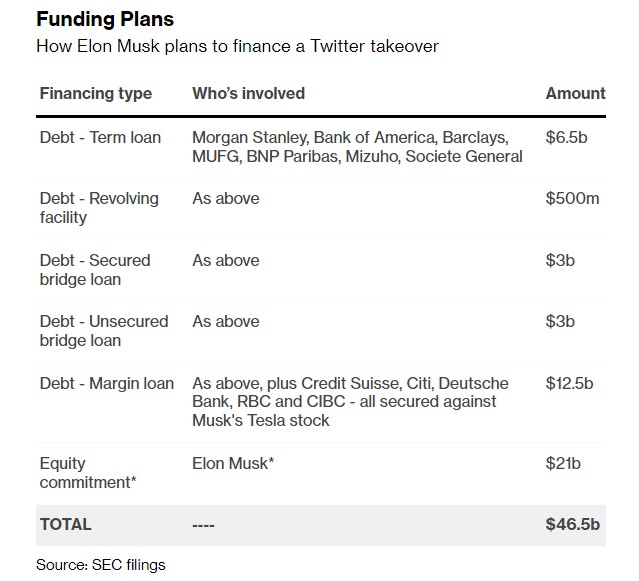639x581 pixels.
Task: Click the "Source: SEC filings" footnote
Action: click(100, 565)
